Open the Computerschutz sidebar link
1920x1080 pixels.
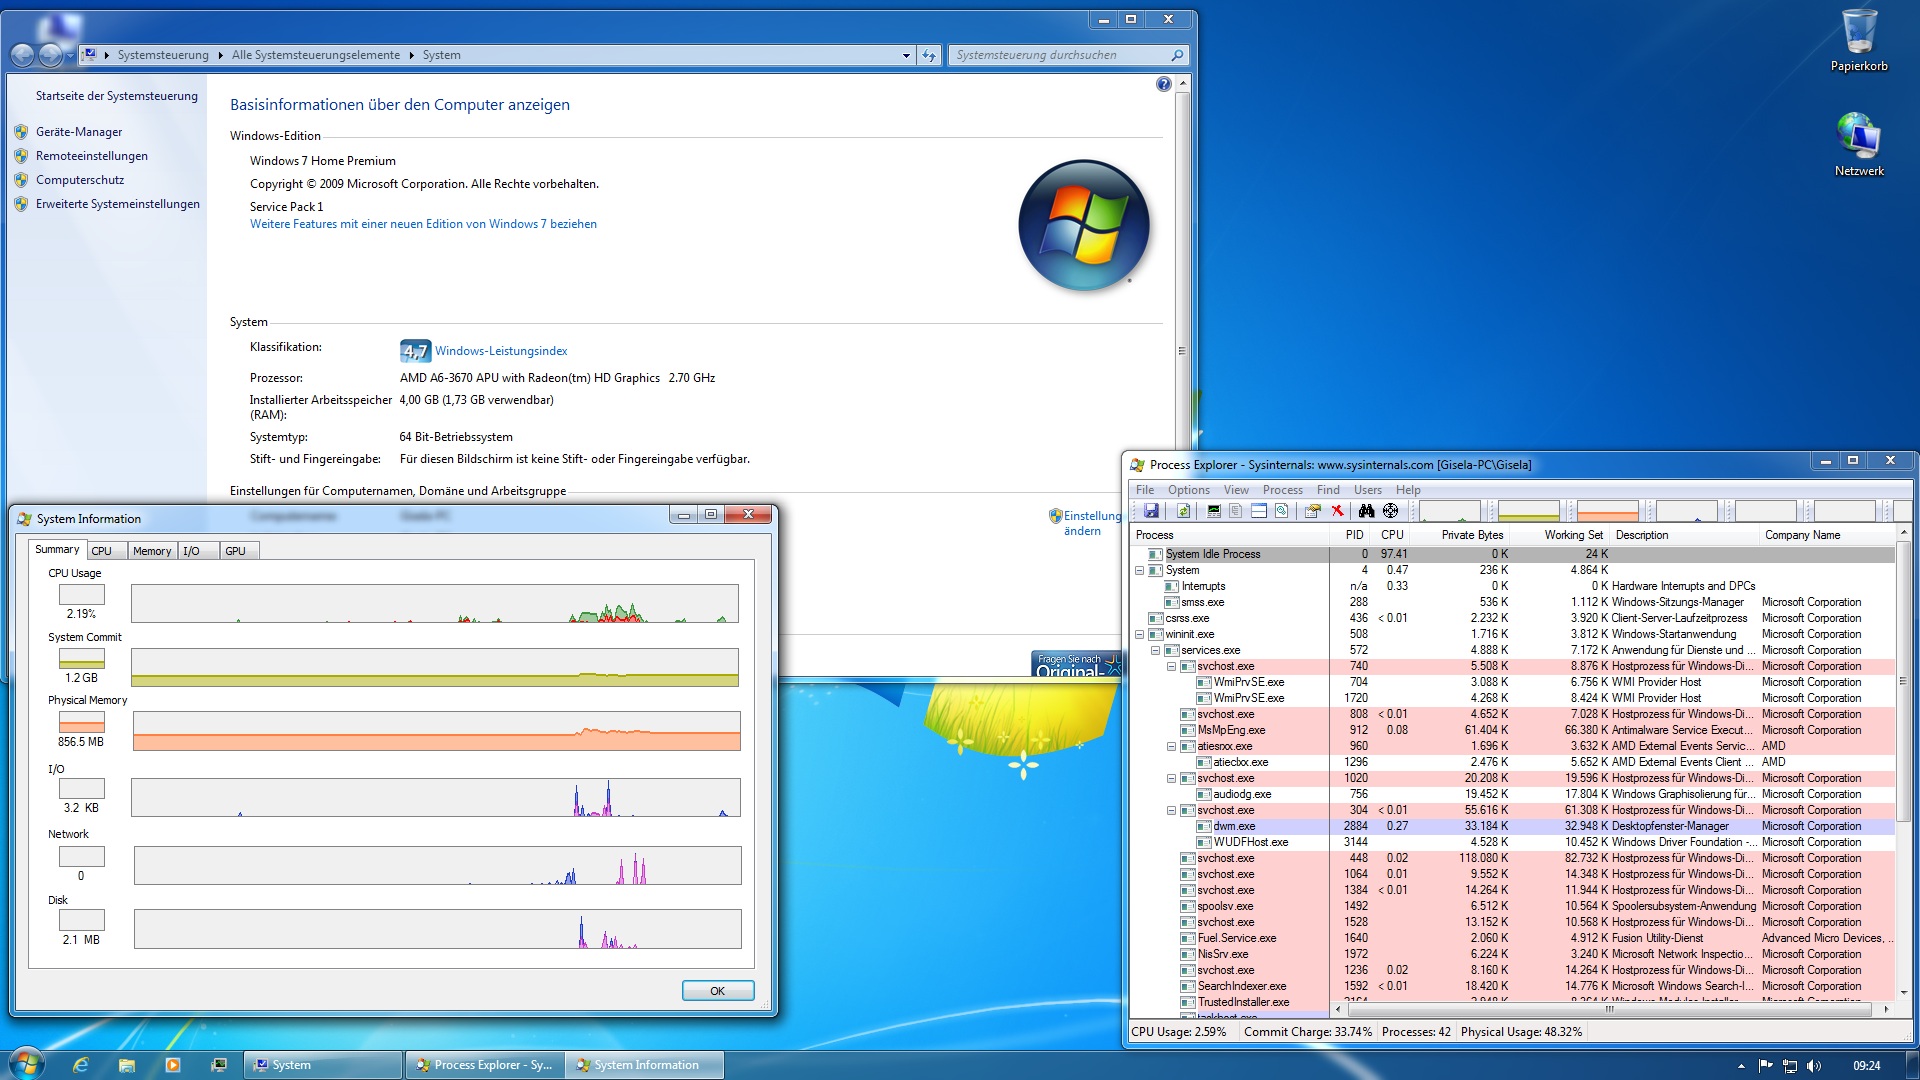(80, 180)
